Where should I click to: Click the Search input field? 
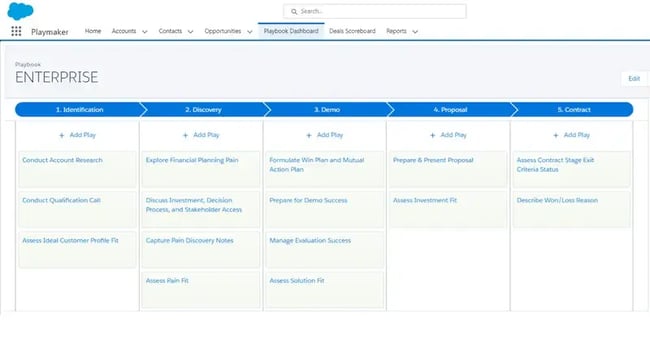[375, 11]
